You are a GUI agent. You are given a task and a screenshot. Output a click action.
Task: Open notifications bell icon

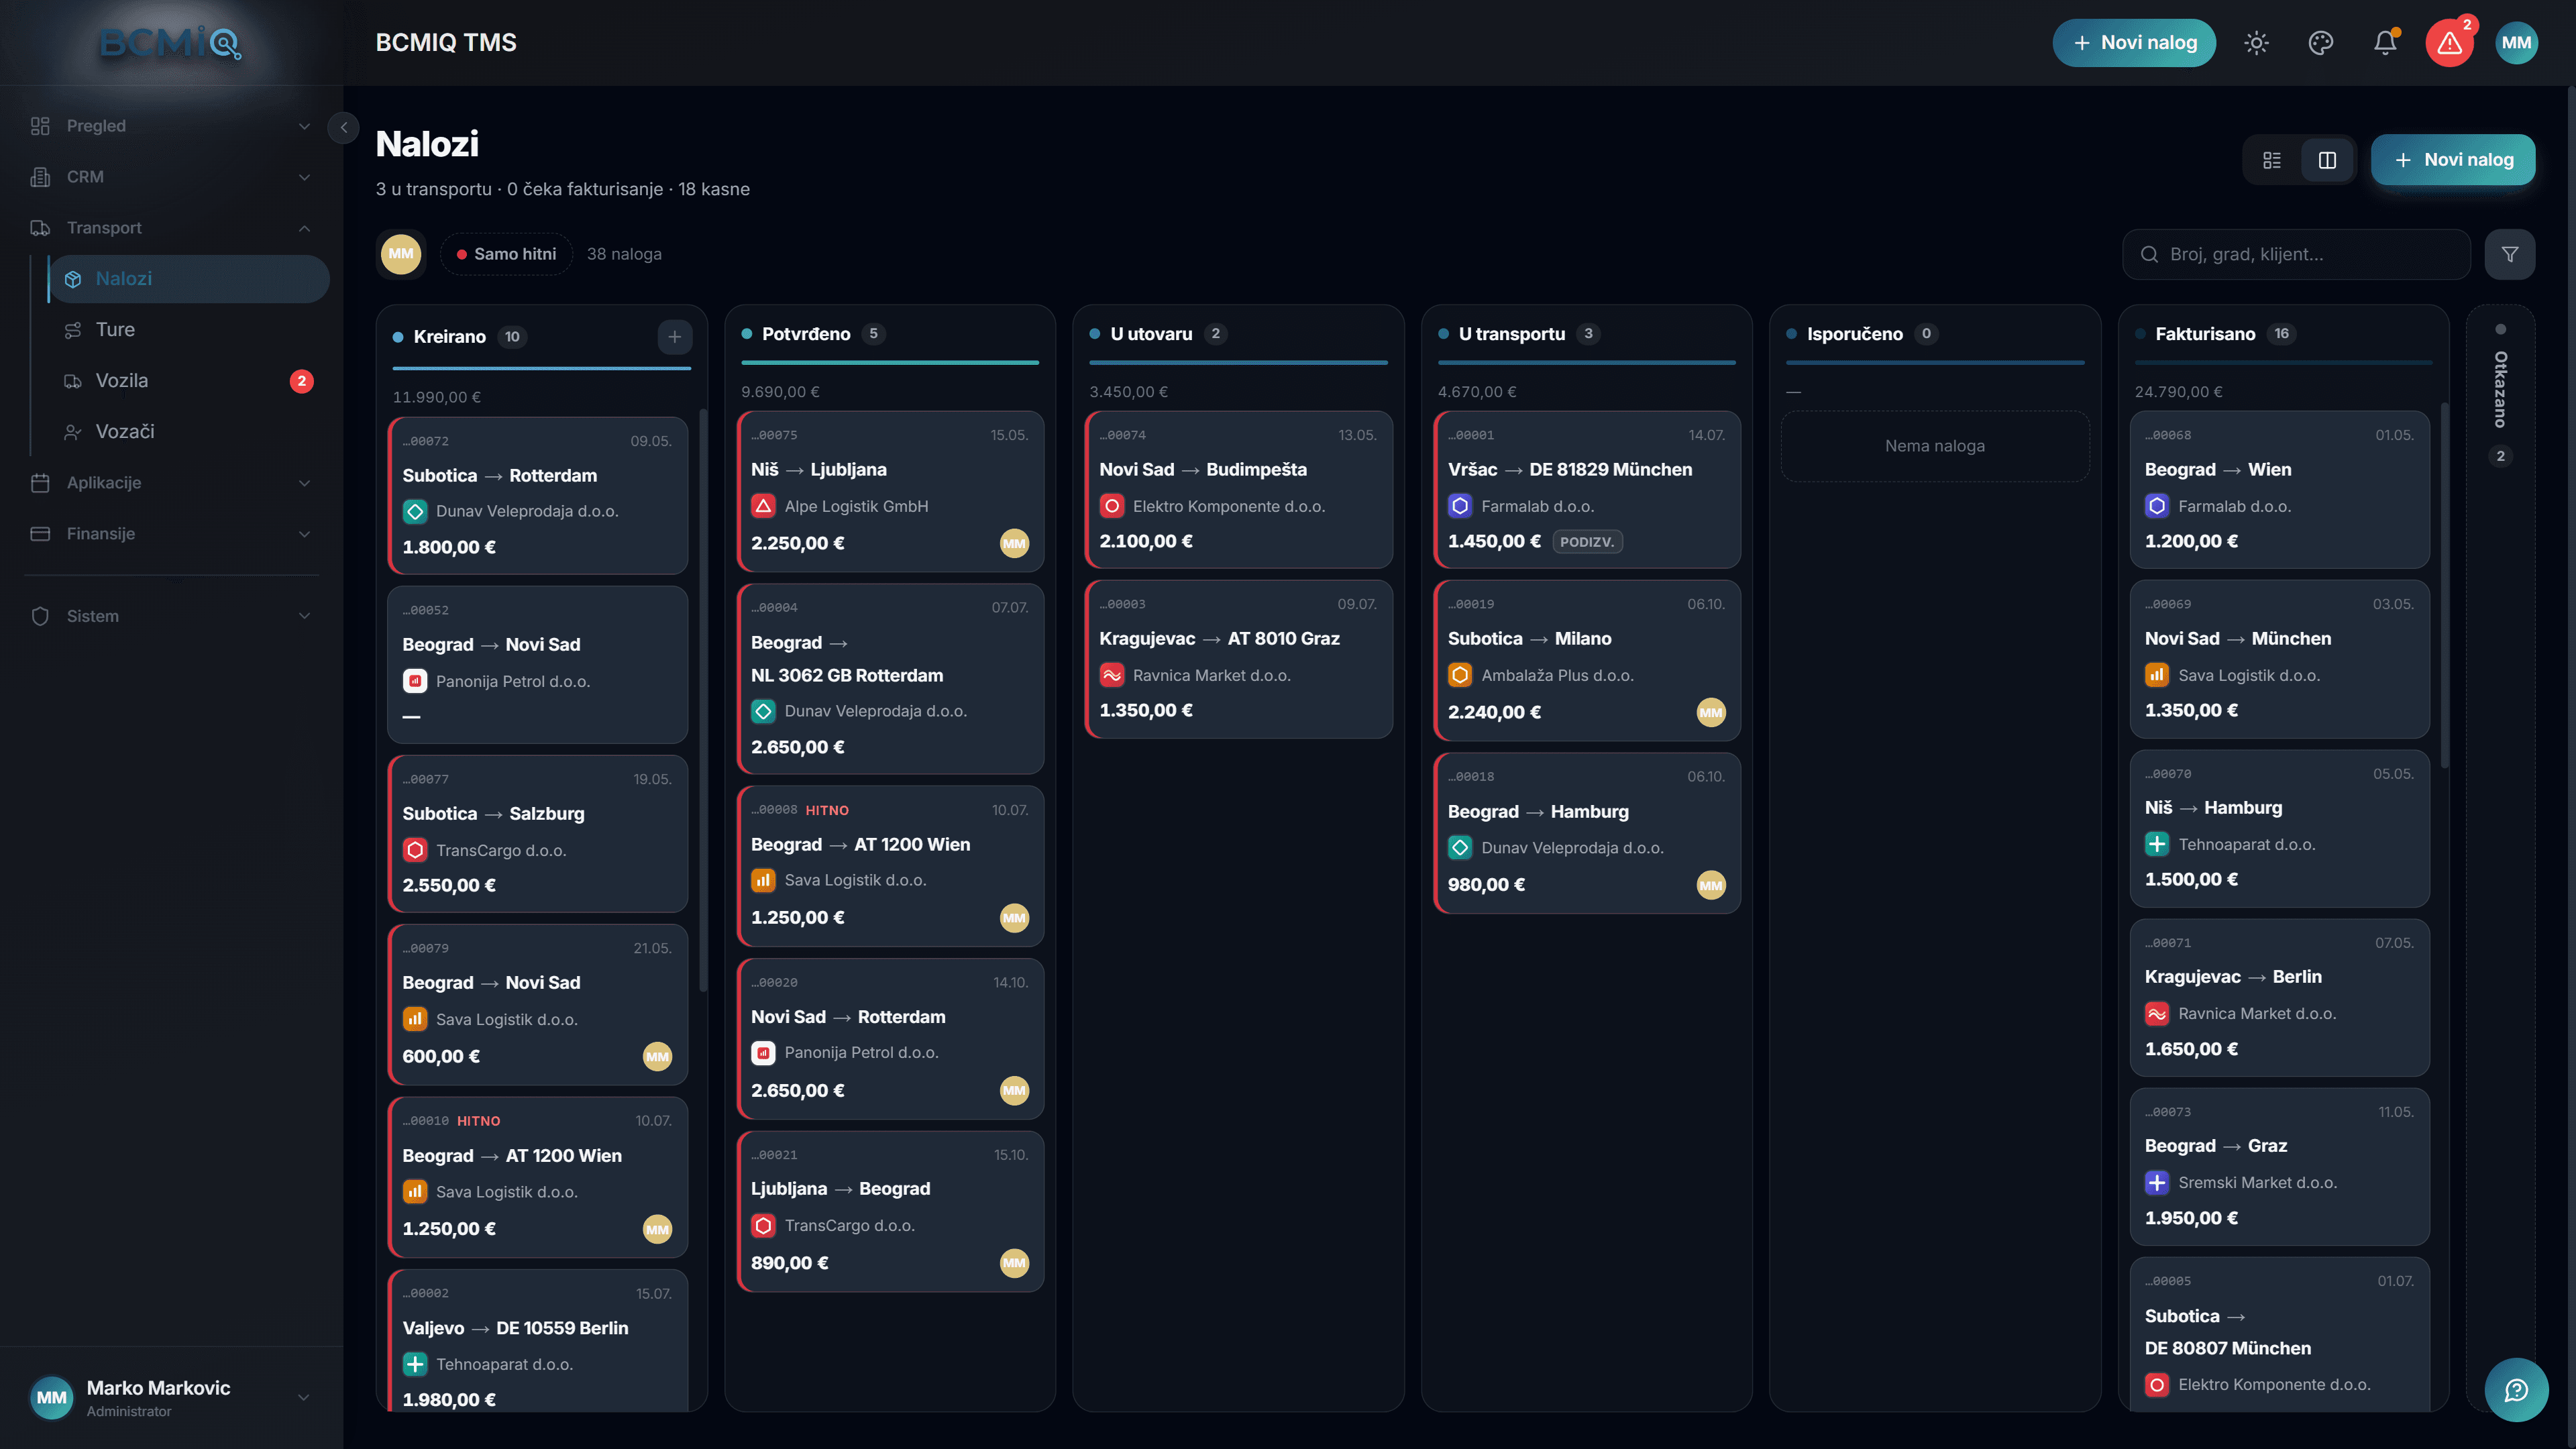coord(2385,43)
